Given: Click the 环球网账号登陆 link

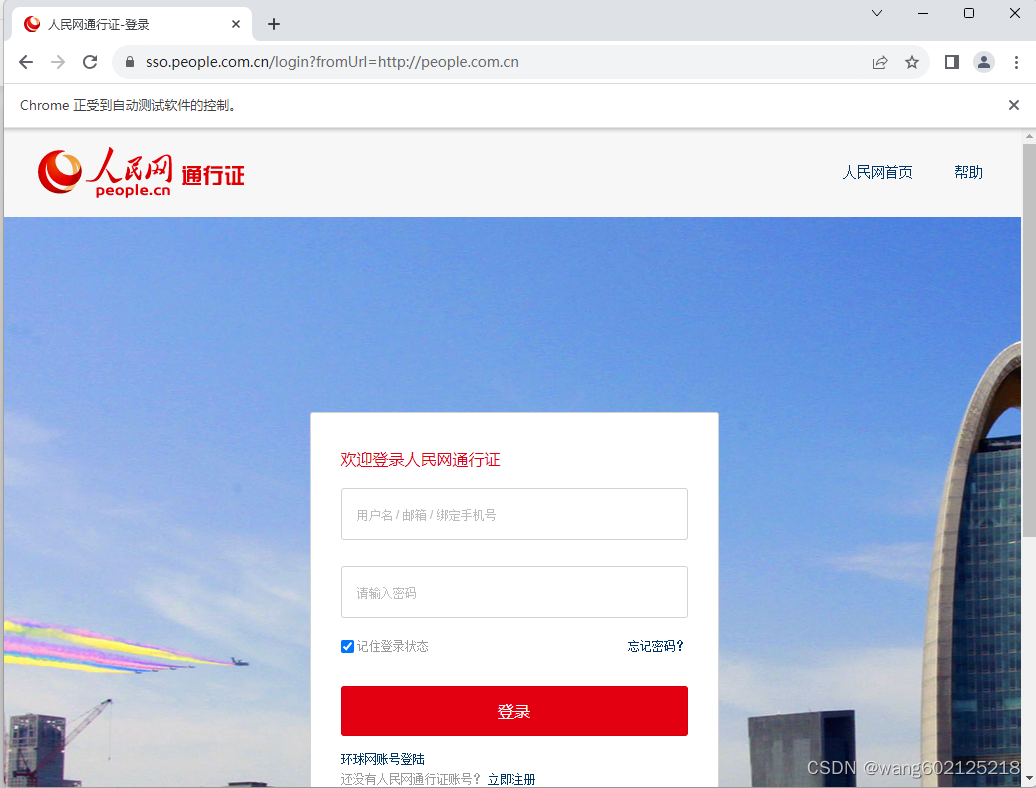Looking at the screenshot, I should coord(383,759).
